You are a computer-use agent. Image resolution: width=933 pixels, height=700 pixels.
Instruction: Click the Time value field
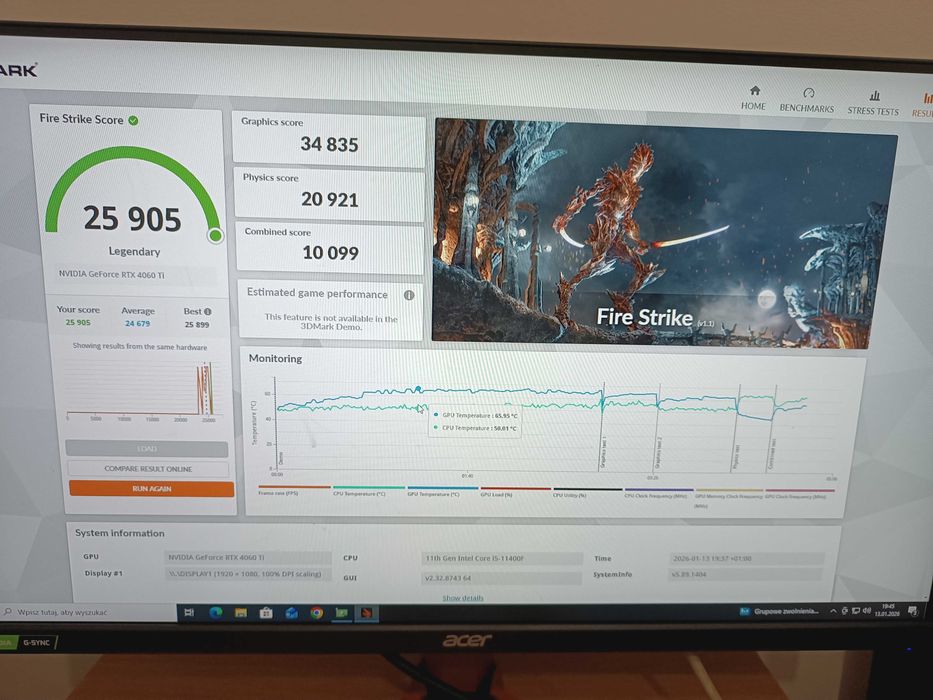point(747,558)
